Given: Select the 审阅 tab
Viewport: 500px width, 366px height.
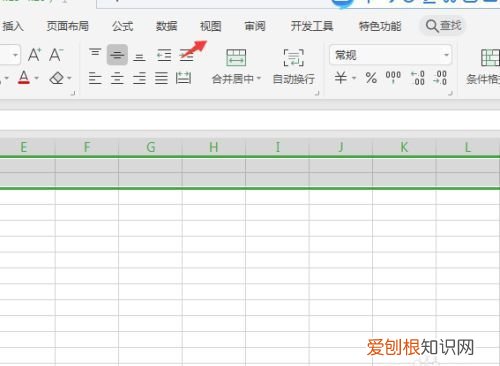Looking at the screenshot, I should (255, 26).
